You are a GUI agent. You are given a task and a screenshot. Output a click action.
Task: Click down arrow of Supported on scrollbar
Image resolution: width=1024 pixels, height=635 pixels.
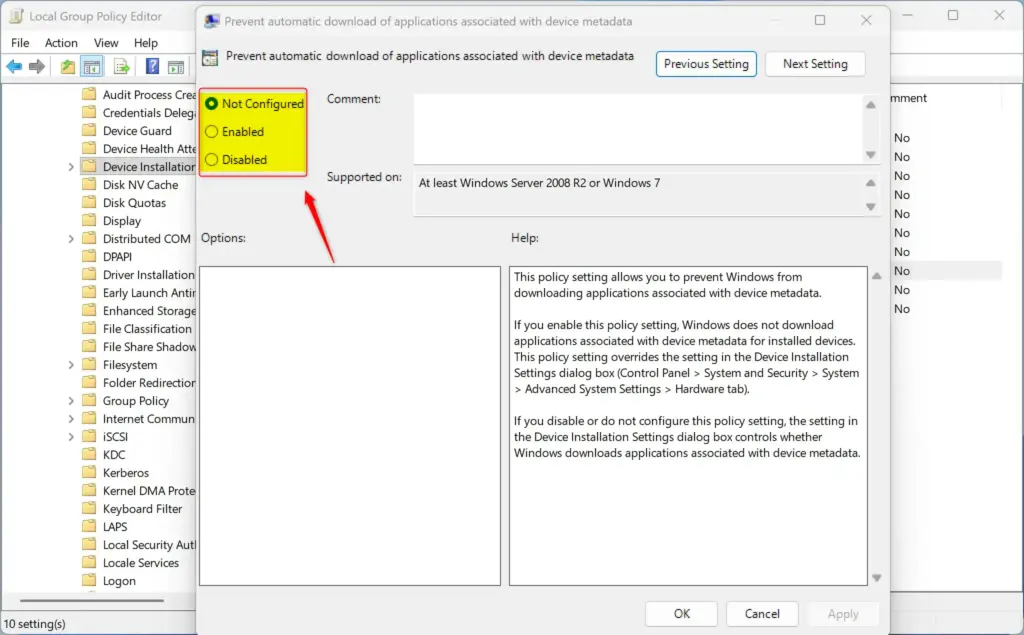pos(871,206)
